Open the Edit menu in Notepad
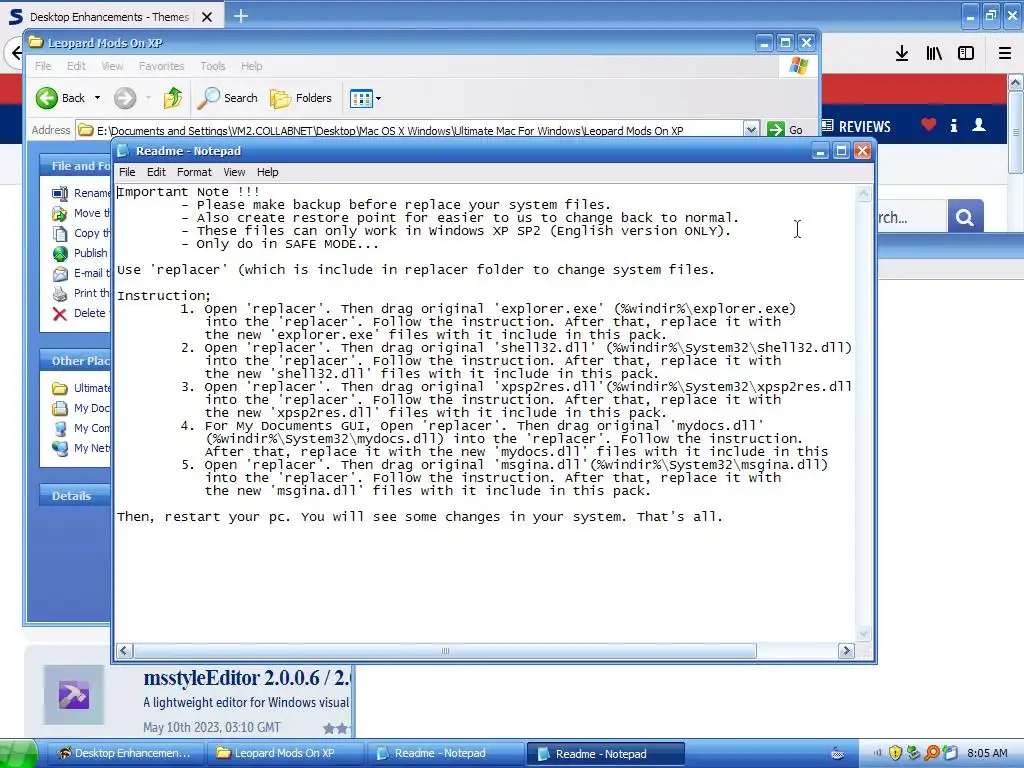This screenshot has width=1024, height=768. point(156,172)
